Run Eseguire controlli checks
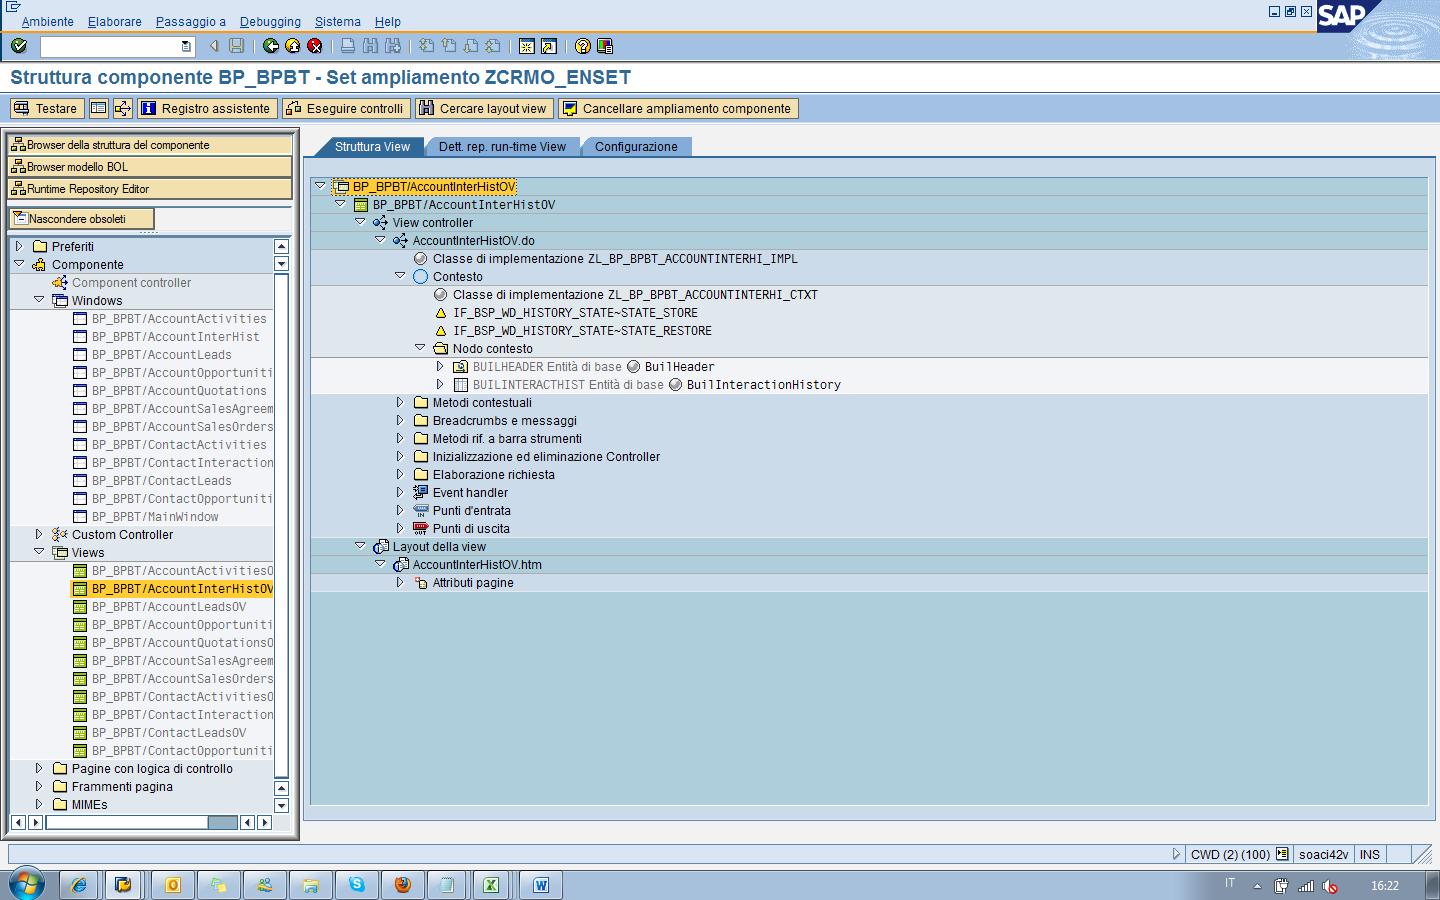 [x=345, y=108]
